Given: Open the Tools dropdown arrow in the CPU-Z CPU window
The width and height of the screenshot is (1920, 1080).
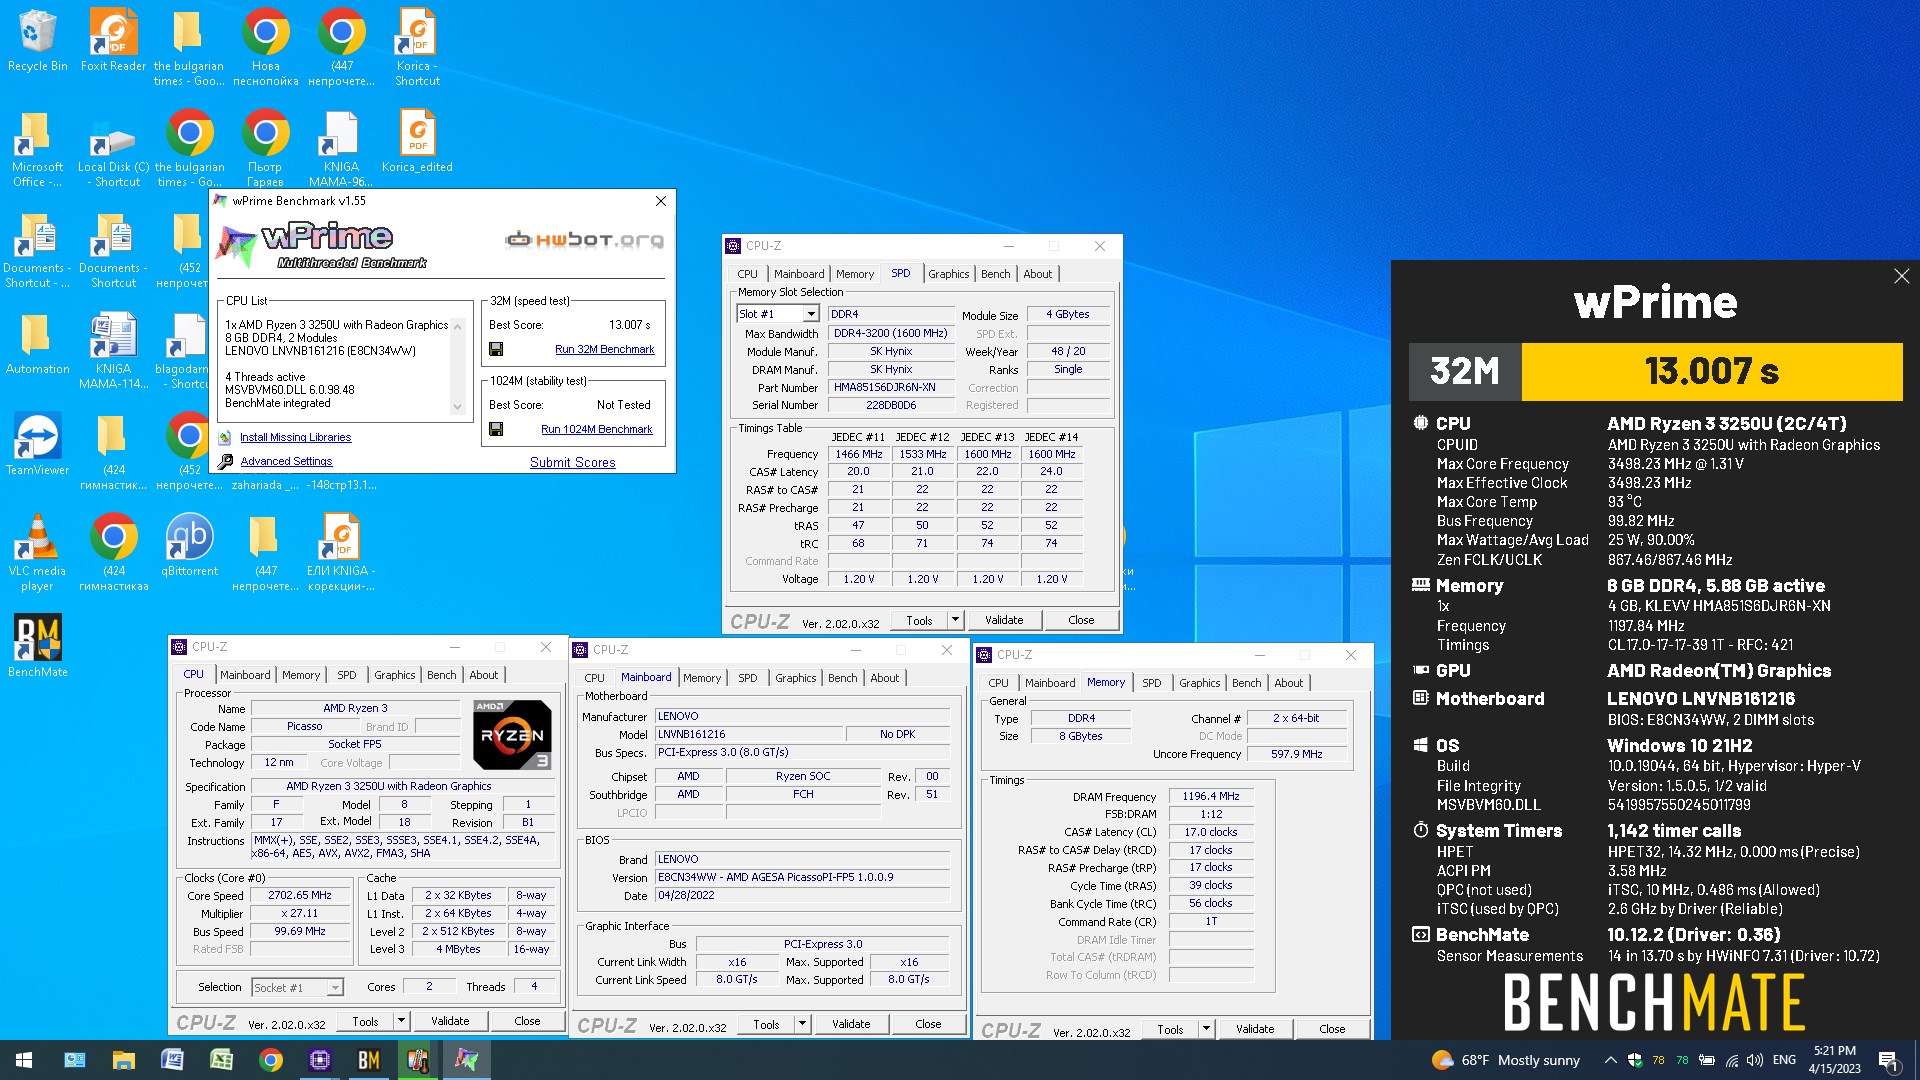Looking at the screenshot, I should [x=401, y=1021].
